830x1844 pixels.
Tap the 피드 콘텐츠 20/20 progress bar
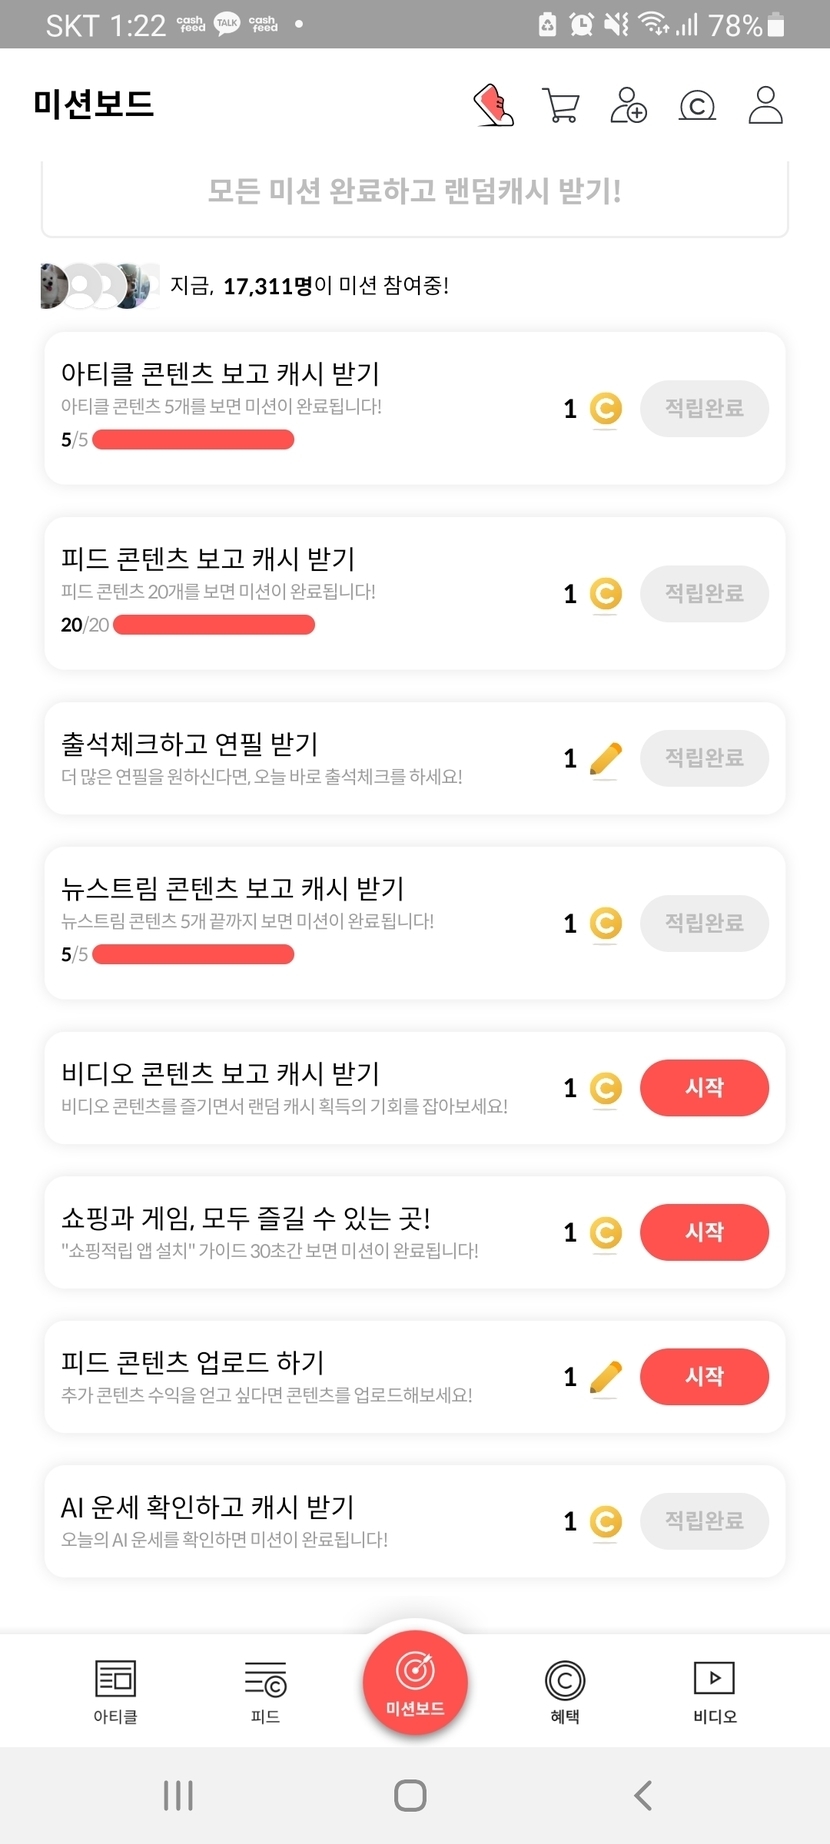pyautogui.click(x=214, y=625)
